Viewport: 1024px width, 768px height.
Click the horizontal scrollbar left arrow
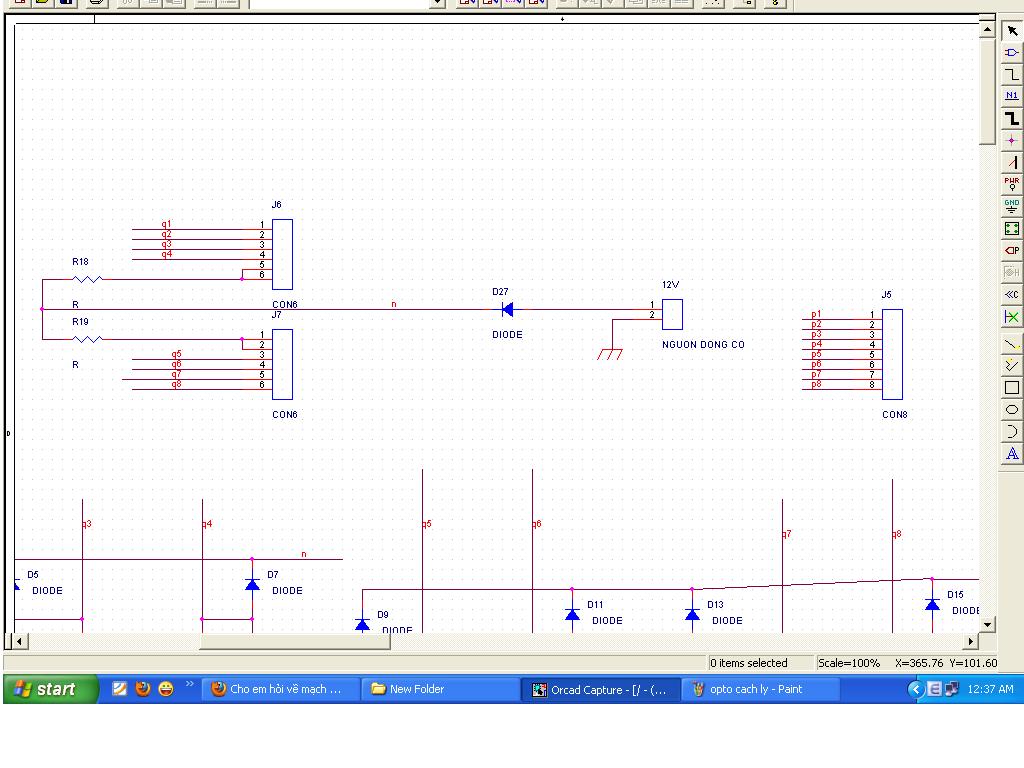[20, 641]
